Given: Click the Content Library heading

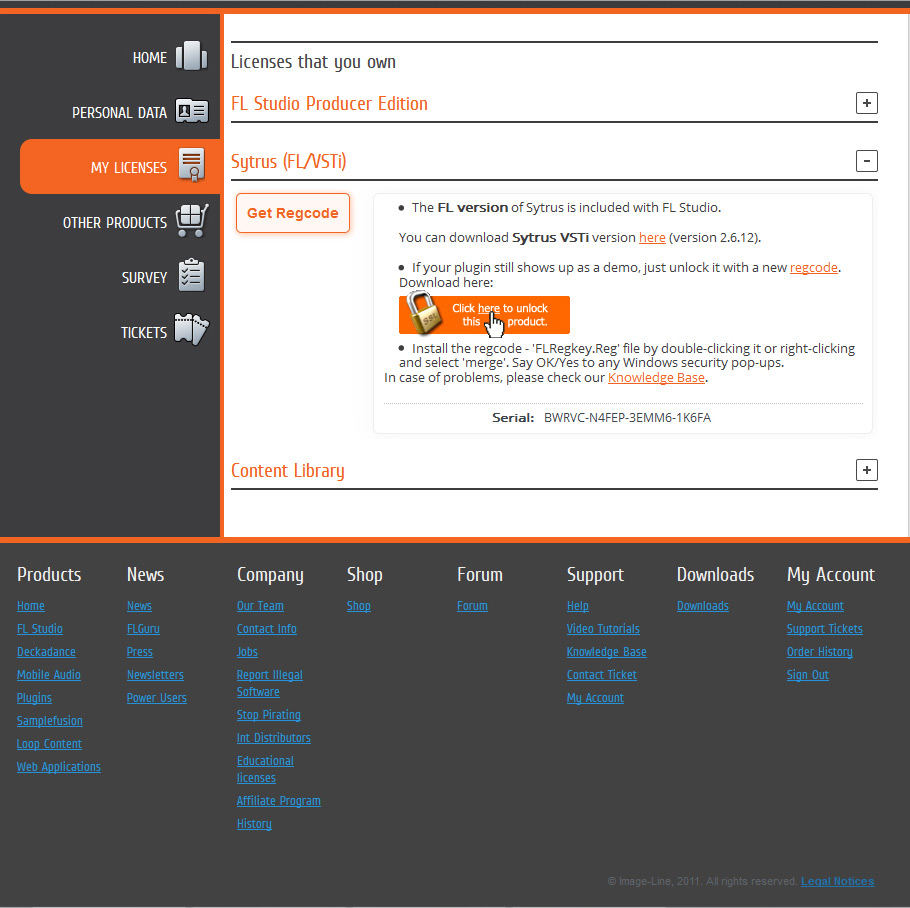Looking at the screenshot, I should (x=287, y=471).
